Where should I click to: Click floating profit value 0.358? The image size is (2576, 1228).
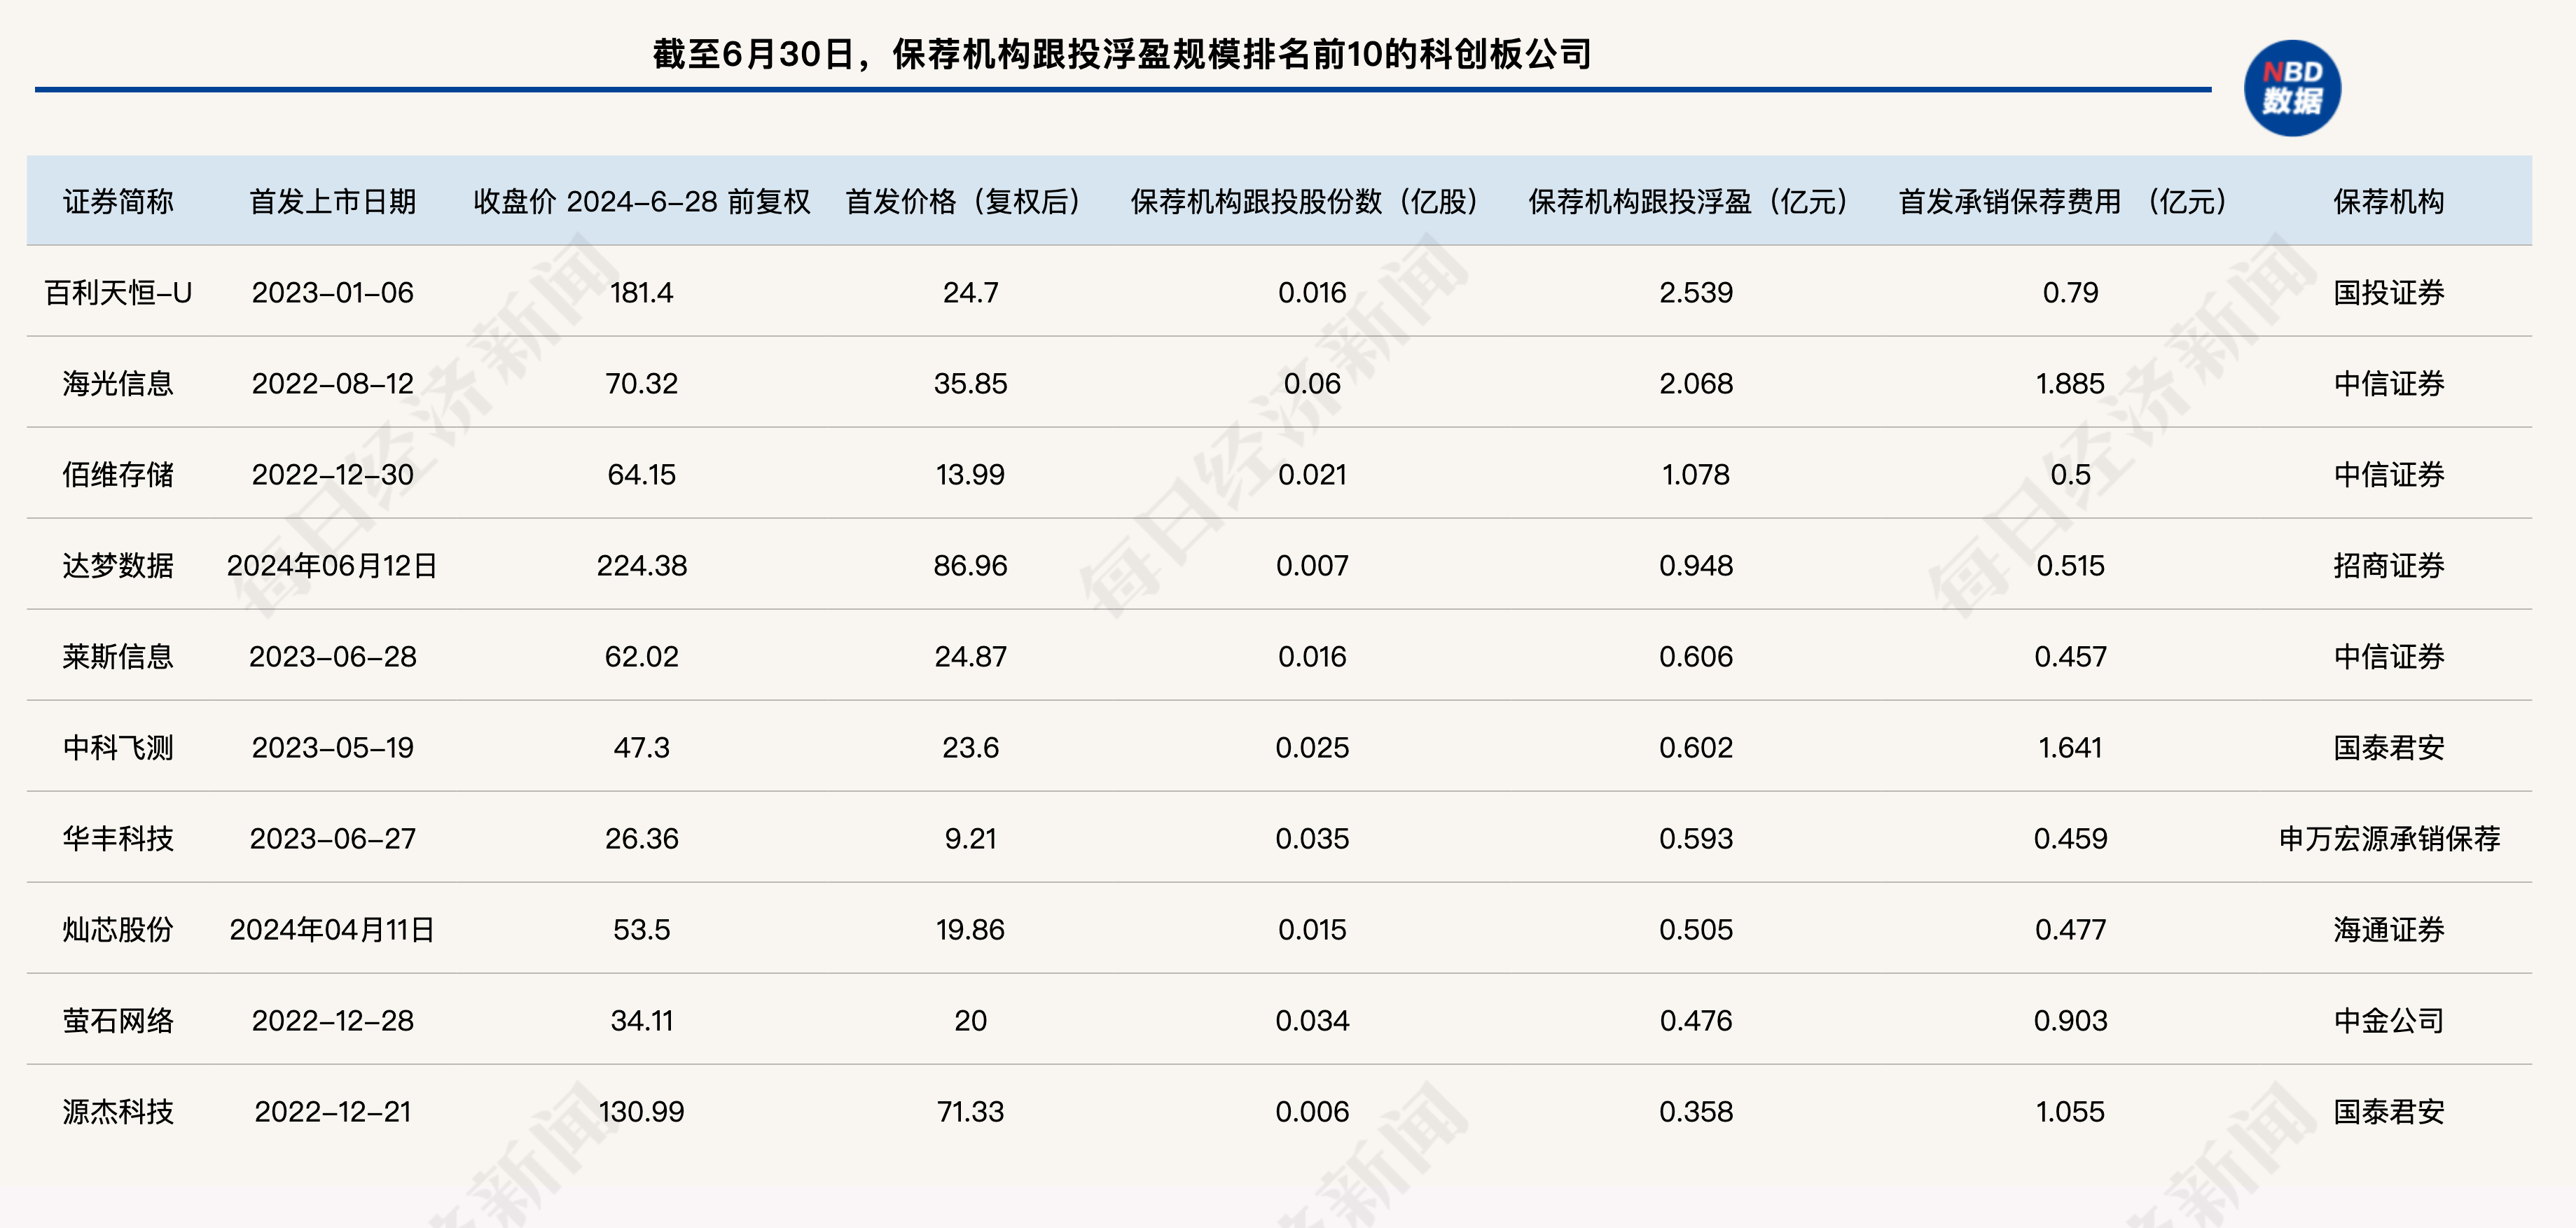pos(1695,1112)
